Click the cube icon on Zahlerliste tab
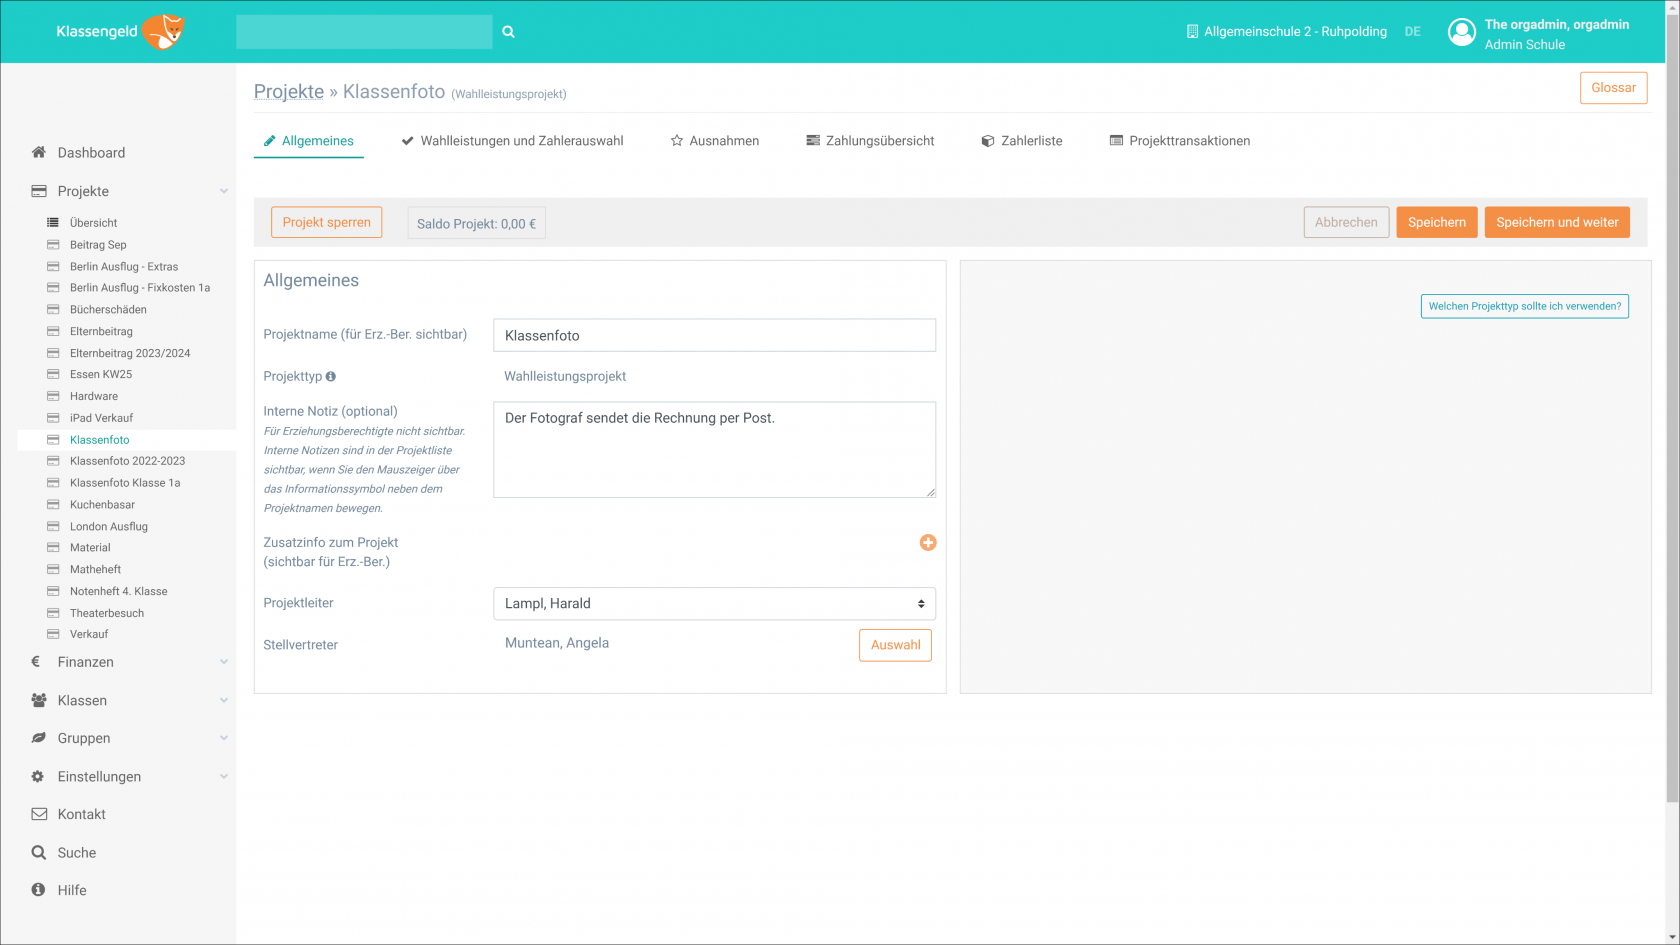Image resolution: width=1680 pixels, height=945 pixels. (x=988, y=141)
